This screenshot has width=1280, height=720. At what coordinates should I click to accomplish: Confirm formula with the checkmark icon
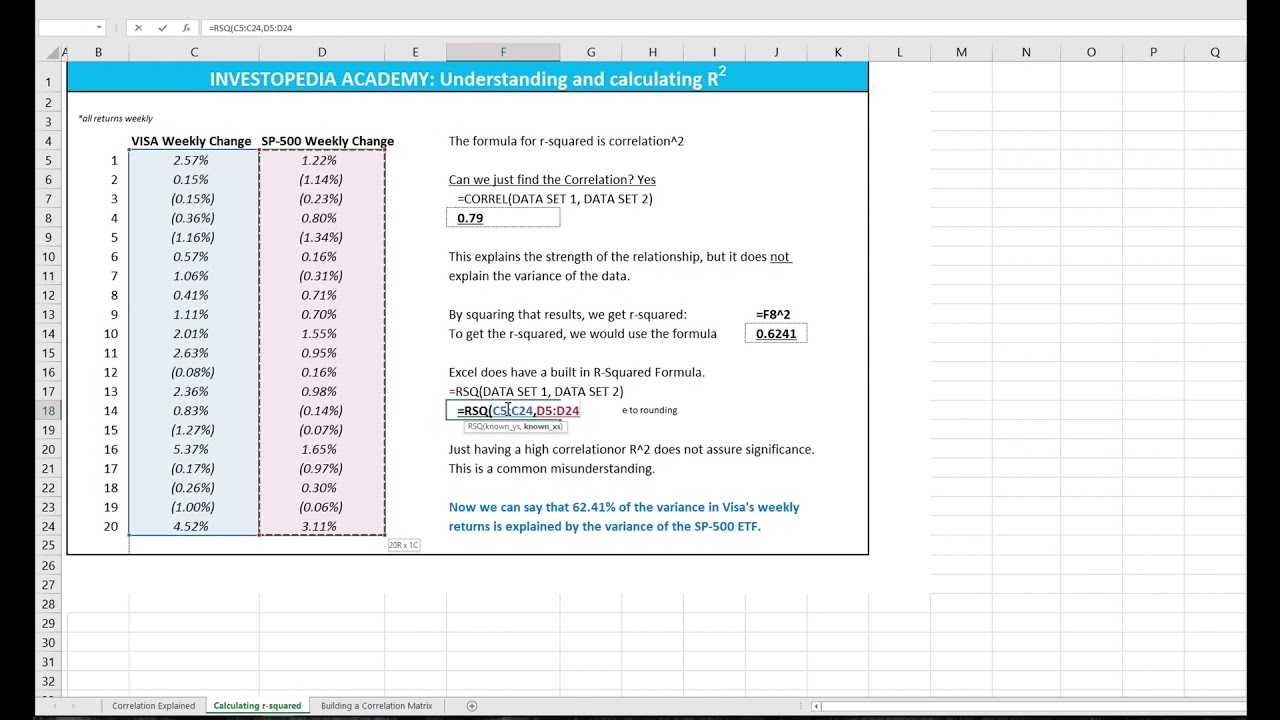[162, 28]
